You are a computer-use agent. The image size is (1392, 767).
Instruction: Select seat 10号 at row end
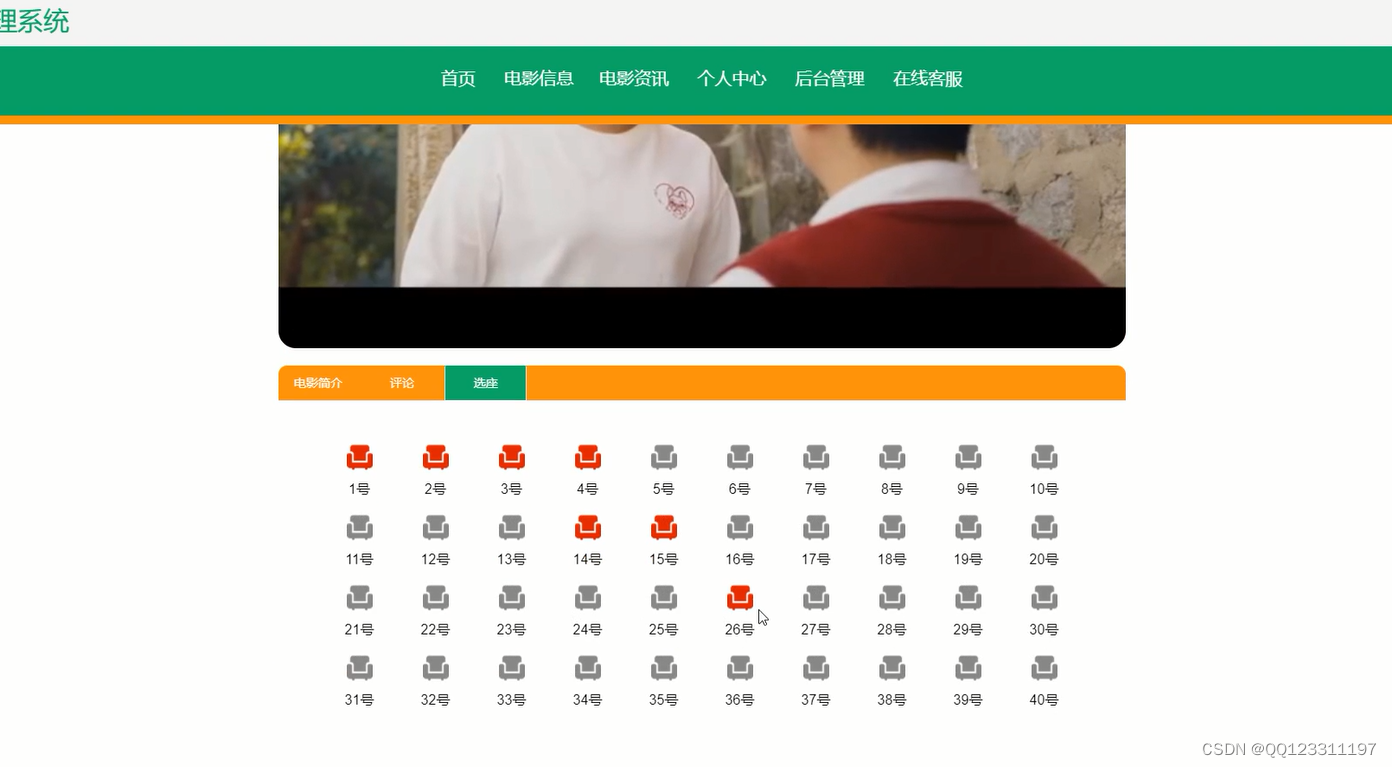pyautogui.click(x=1044, y=457)
